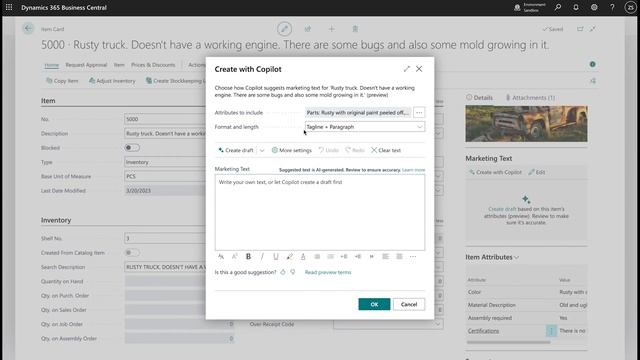Confirm with the OK button
640x360 pixels.
374,304
